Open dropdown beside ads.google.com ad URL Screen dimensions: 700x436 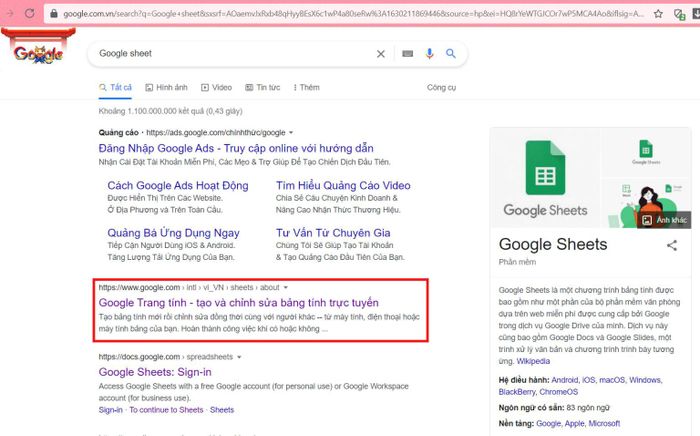click(291, 132)
